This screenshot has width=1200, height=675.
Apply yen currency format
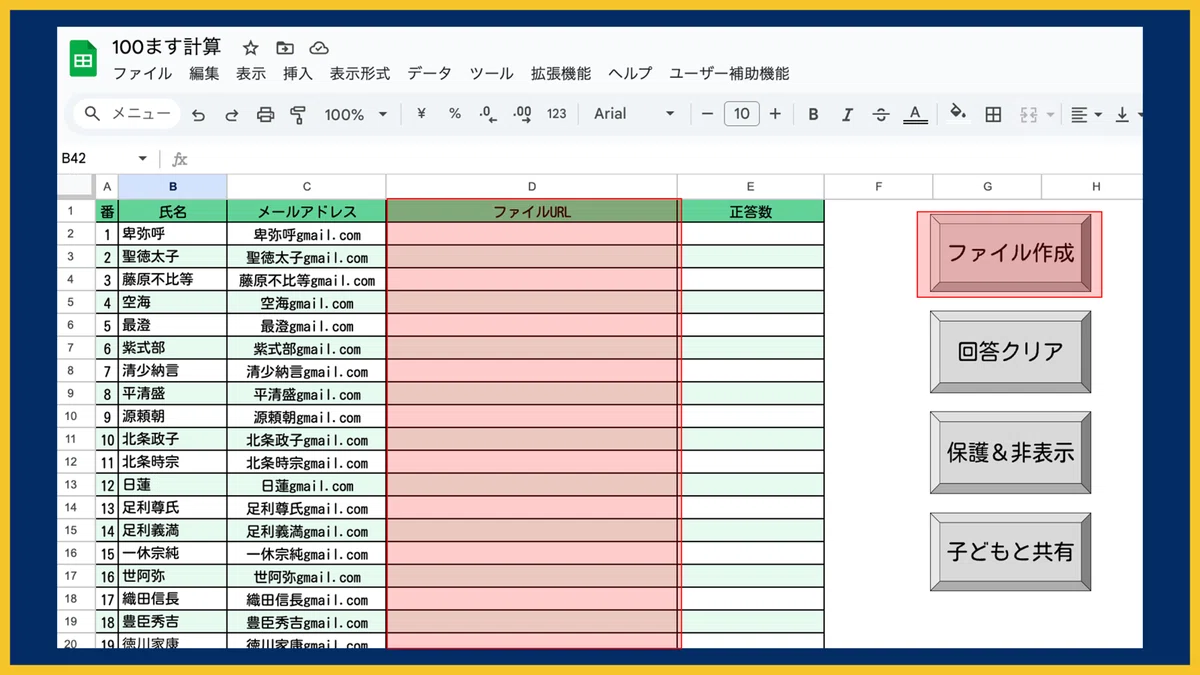[x=421, y=114]
